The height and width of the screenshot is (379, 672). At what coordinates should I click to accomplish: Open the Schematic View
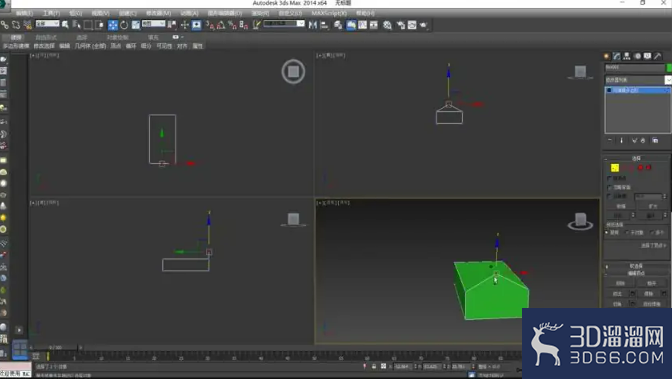[x=374, y=25]
